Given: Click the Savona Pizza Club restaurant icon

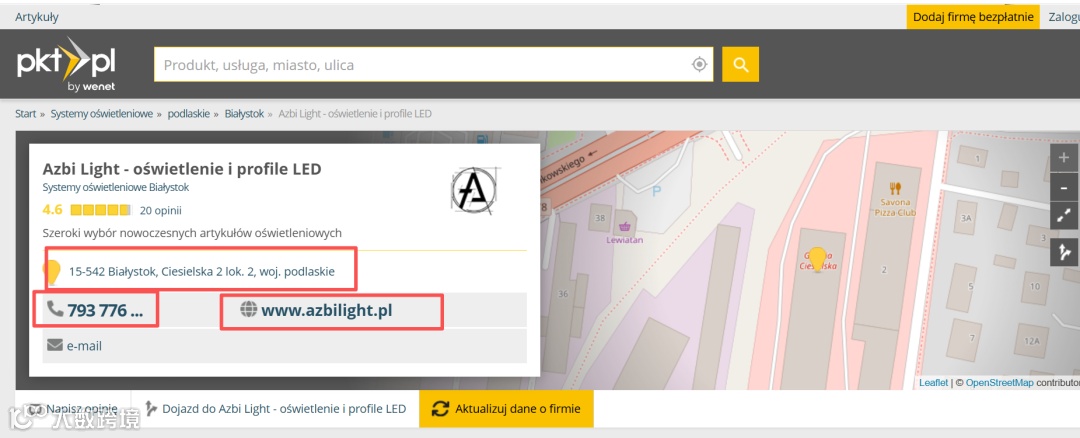Looking at the screenshot, I should (x=895, y=187).
